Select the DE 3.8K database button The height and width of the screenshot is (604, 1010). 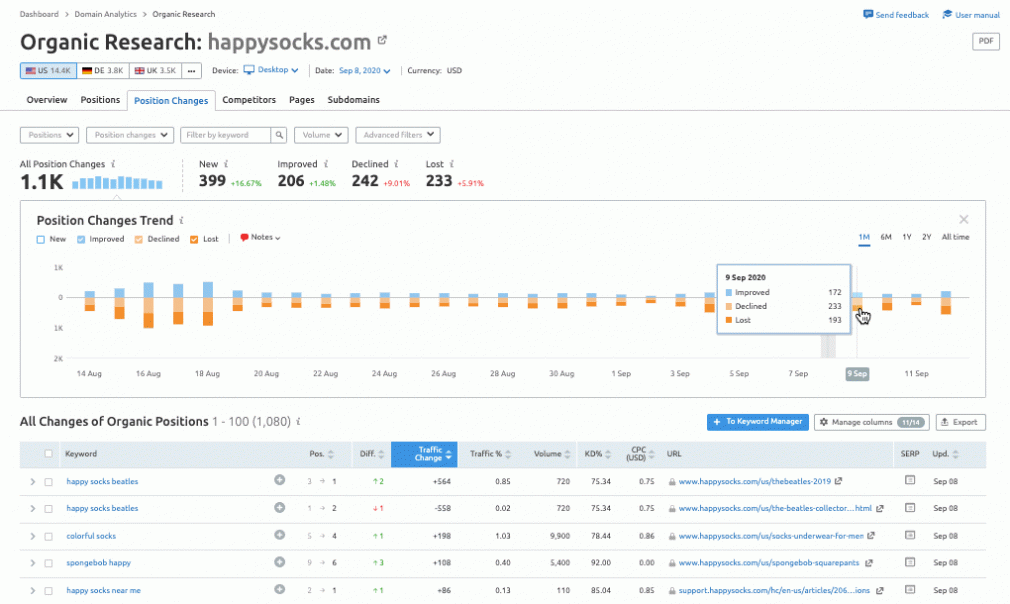coord(102,71)
